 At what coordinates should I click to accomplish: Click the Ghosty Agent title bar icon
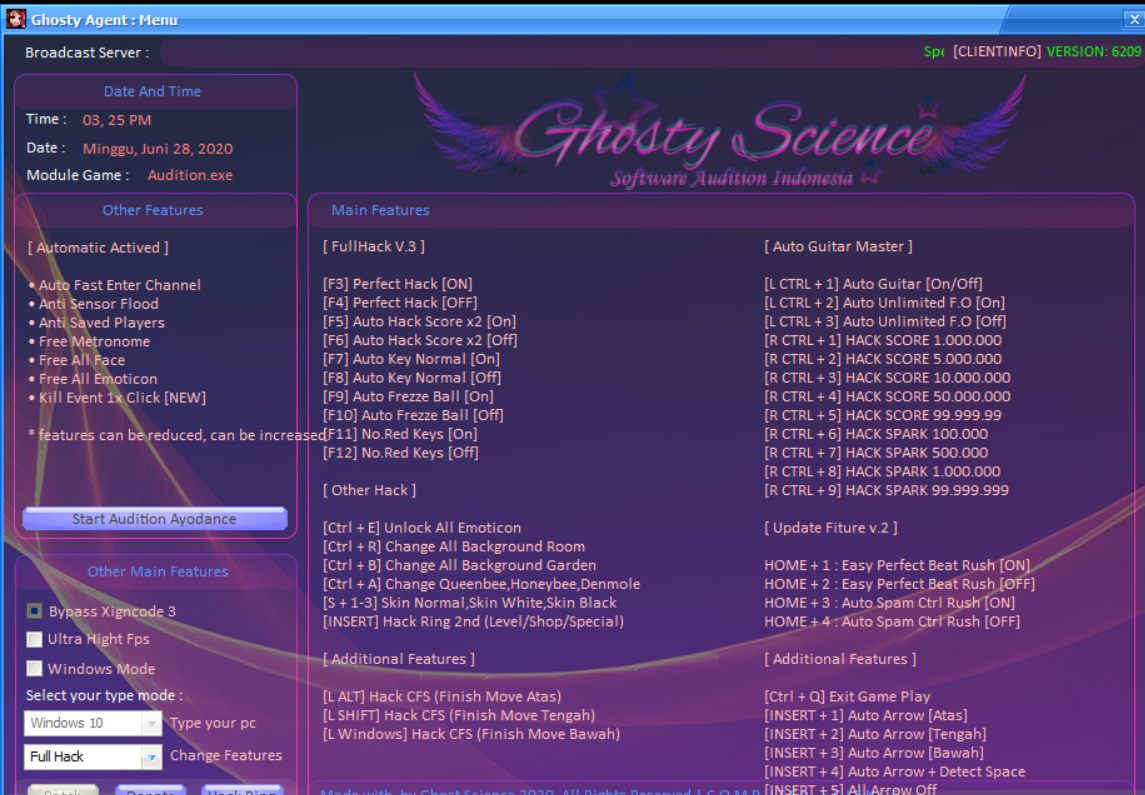pyautogui.click(x=15, y=19)
